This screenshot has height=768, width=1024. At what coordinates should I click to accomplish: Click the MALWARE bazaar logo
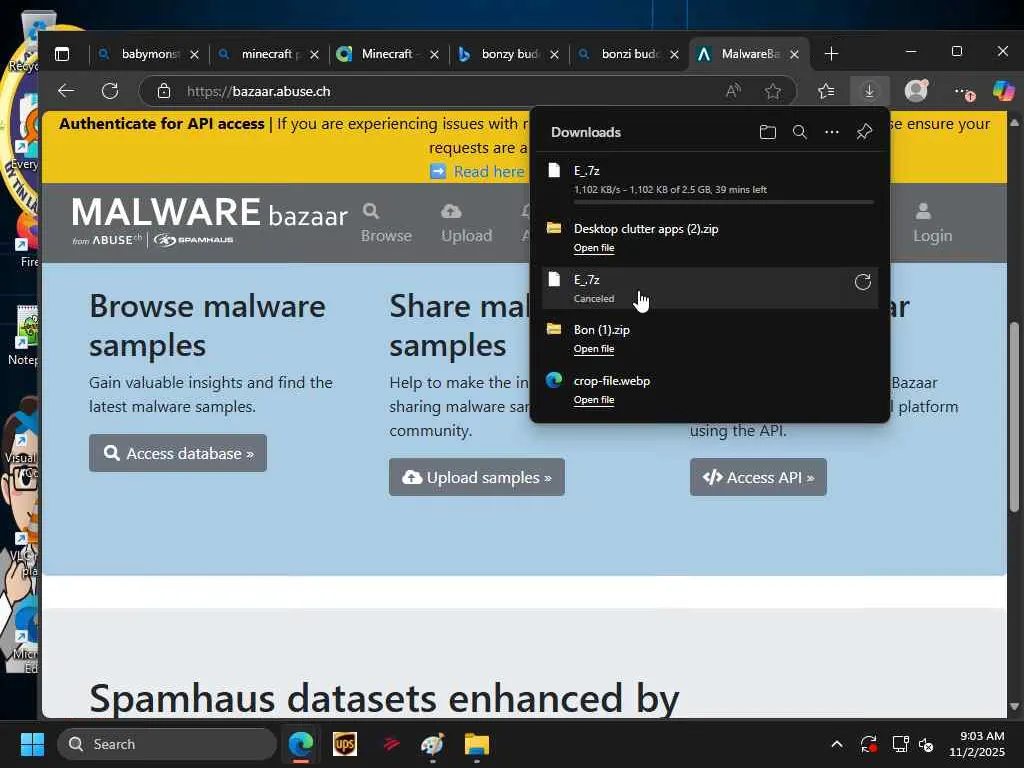(209, 221)
